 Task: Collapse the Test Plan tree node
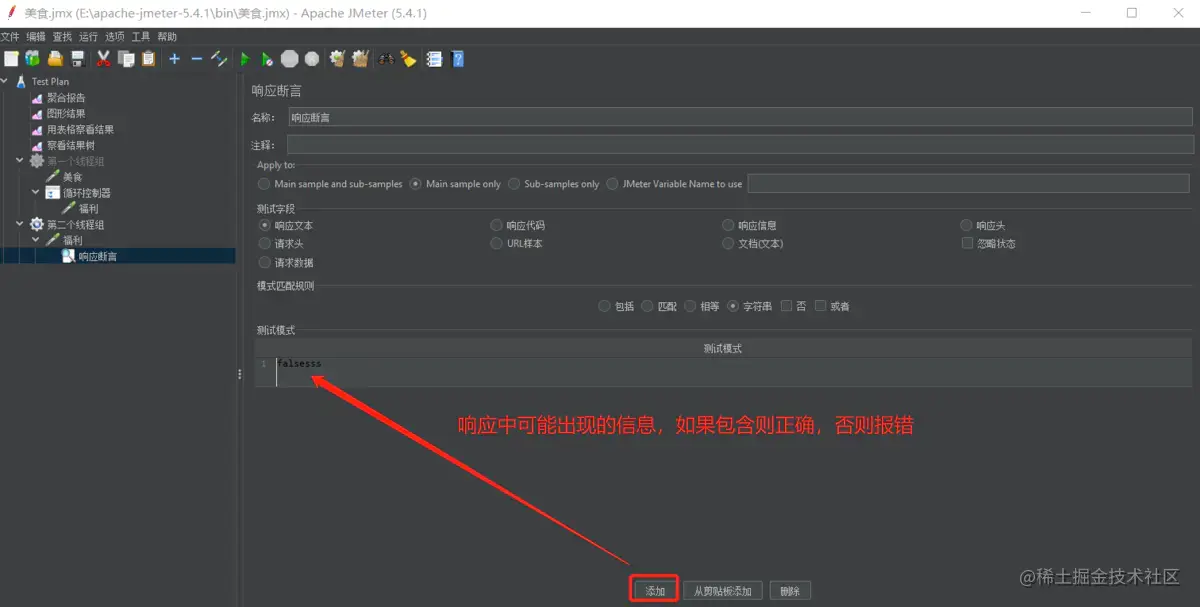point(5,81)
